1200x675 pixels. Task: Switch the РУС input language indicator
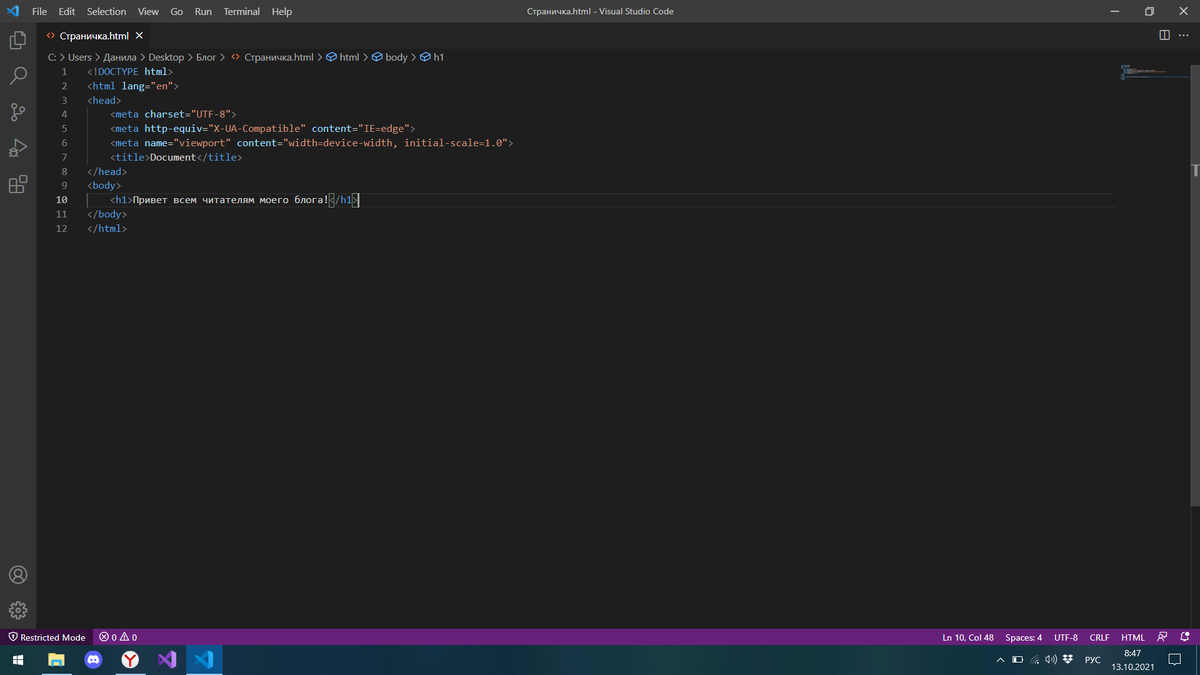pyautogui.click(x=1093, y=660)
